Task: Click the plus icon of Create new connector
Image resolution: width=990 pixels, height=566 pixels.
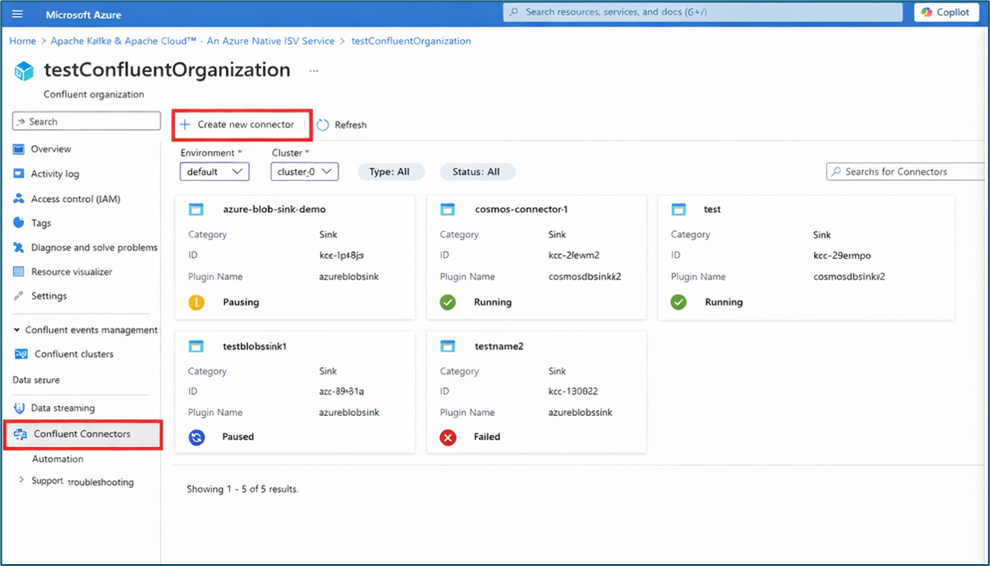Action: tap(184, 124)
